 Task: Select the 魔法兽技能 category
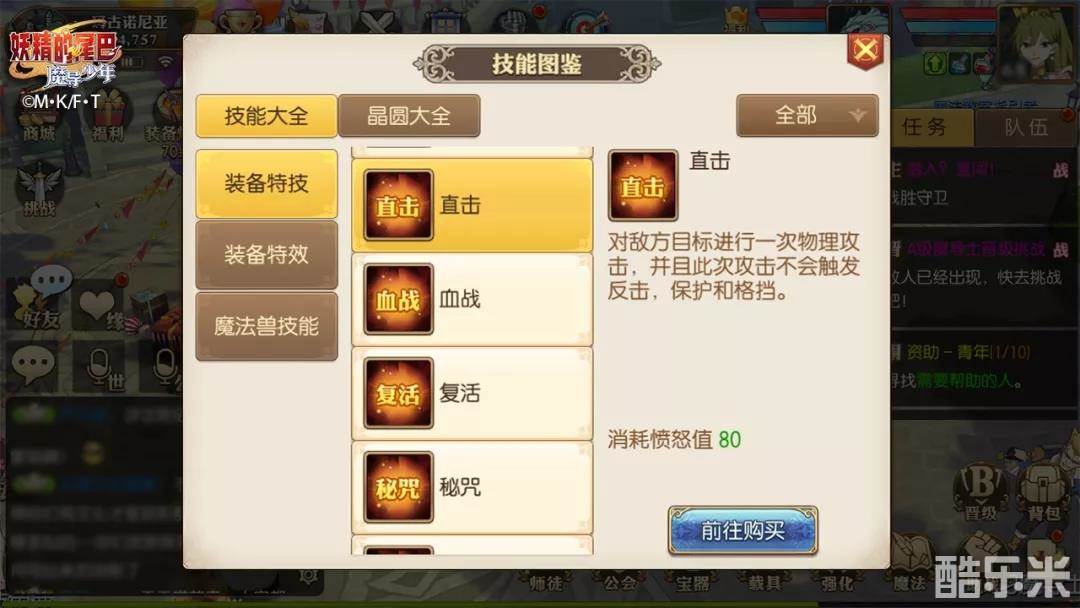click(x=267, y=326)
